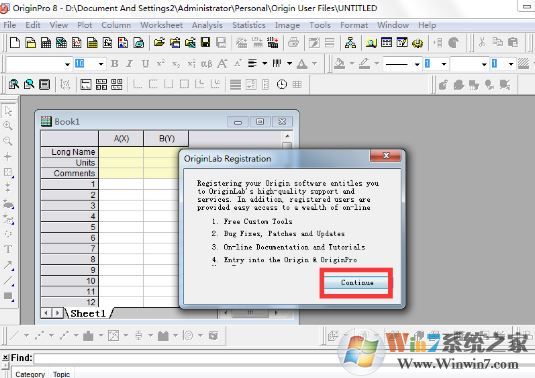The width and height of the screenshot is (535, 378).
Task: Open the fill color paint bucket picker
Action: [339, 63]
